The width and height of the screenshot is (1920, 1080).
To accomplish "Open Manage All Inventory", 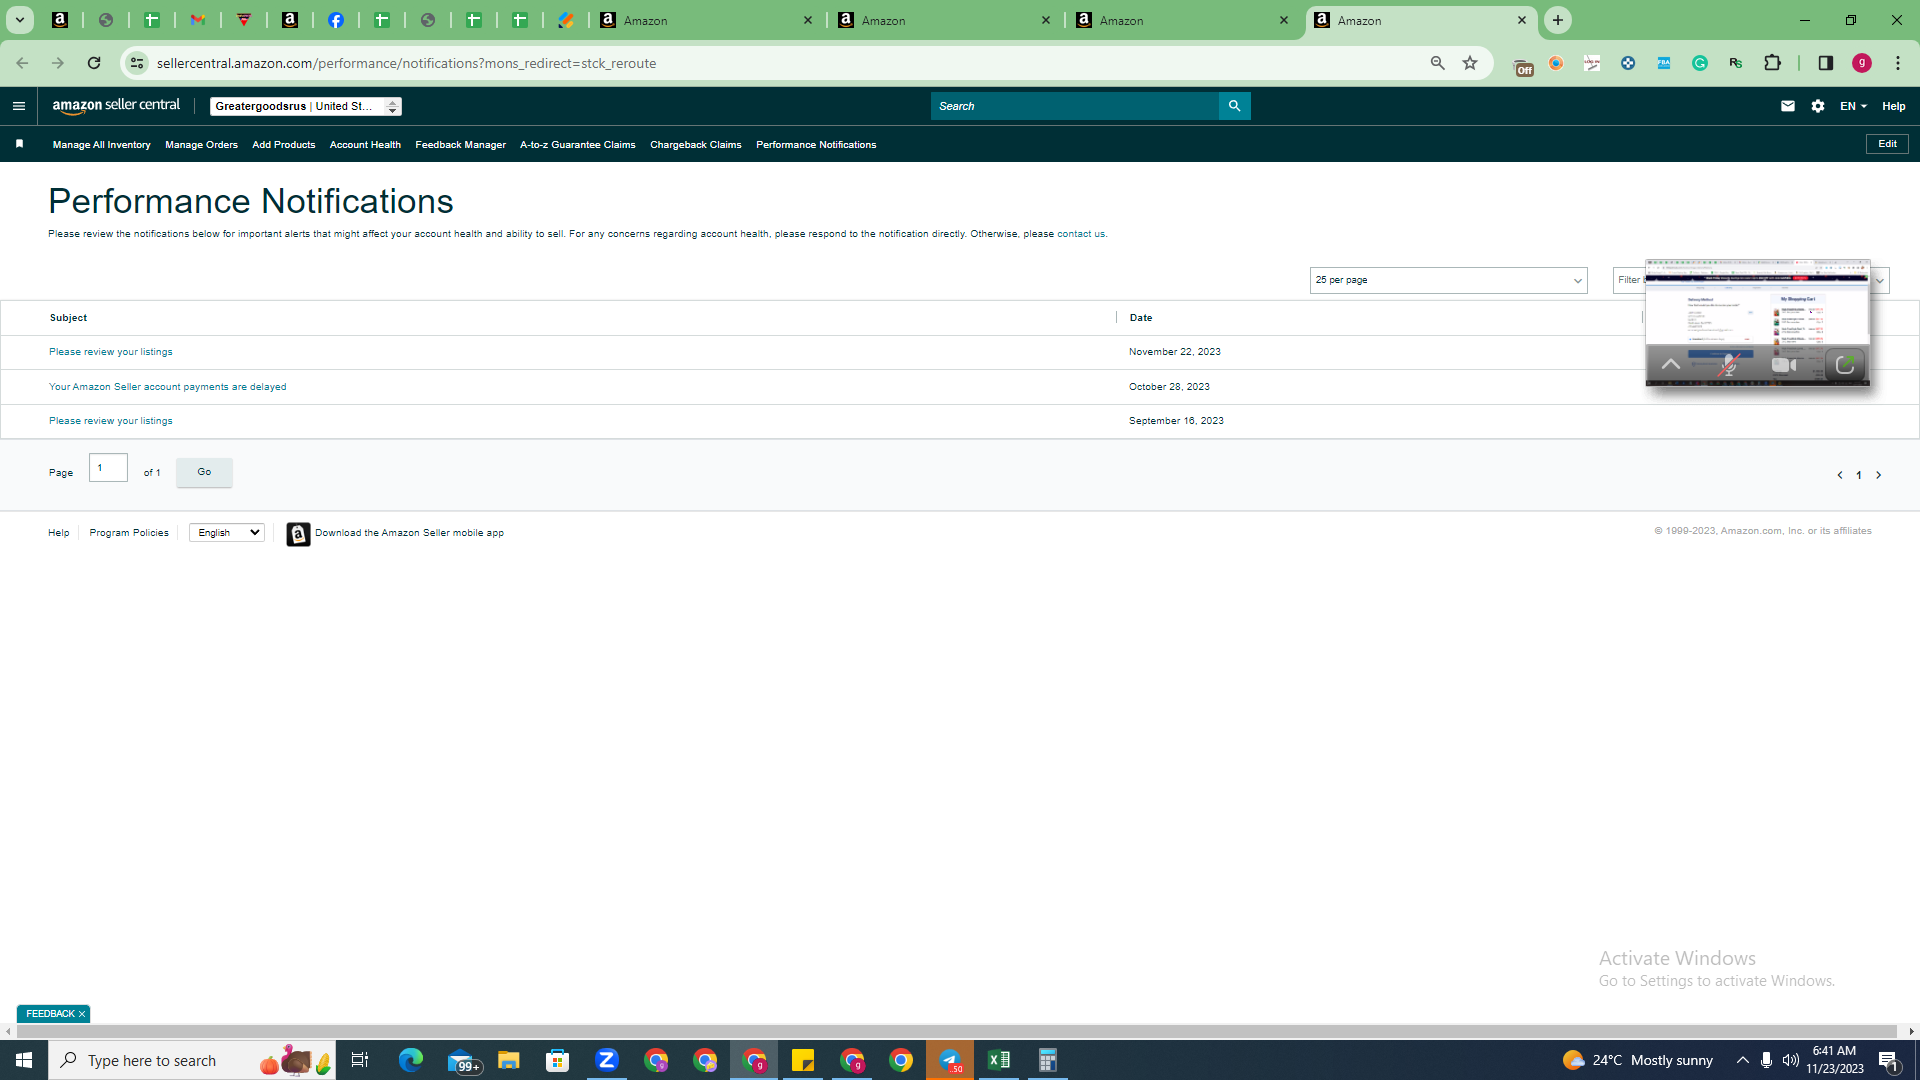I will click(101, 145).
